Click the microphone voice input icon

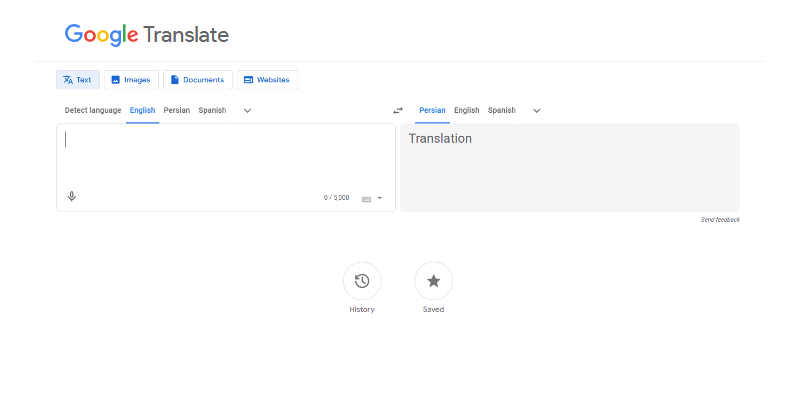click(71, 196)
